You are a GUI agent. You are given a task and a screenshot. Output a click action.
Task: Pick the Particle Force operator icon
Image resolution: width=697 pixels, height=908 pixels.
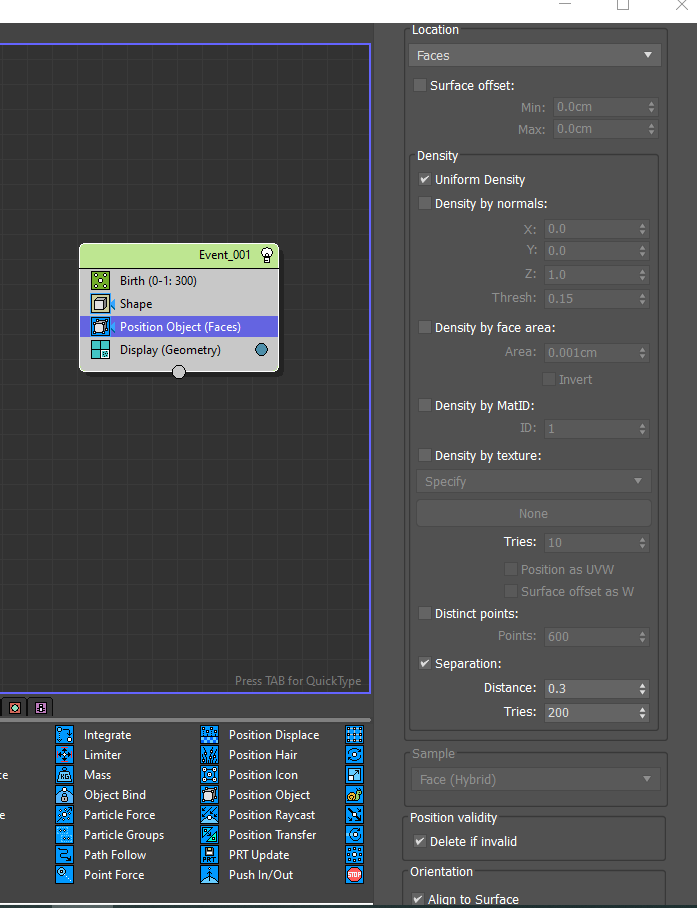[x=65, y=815]
